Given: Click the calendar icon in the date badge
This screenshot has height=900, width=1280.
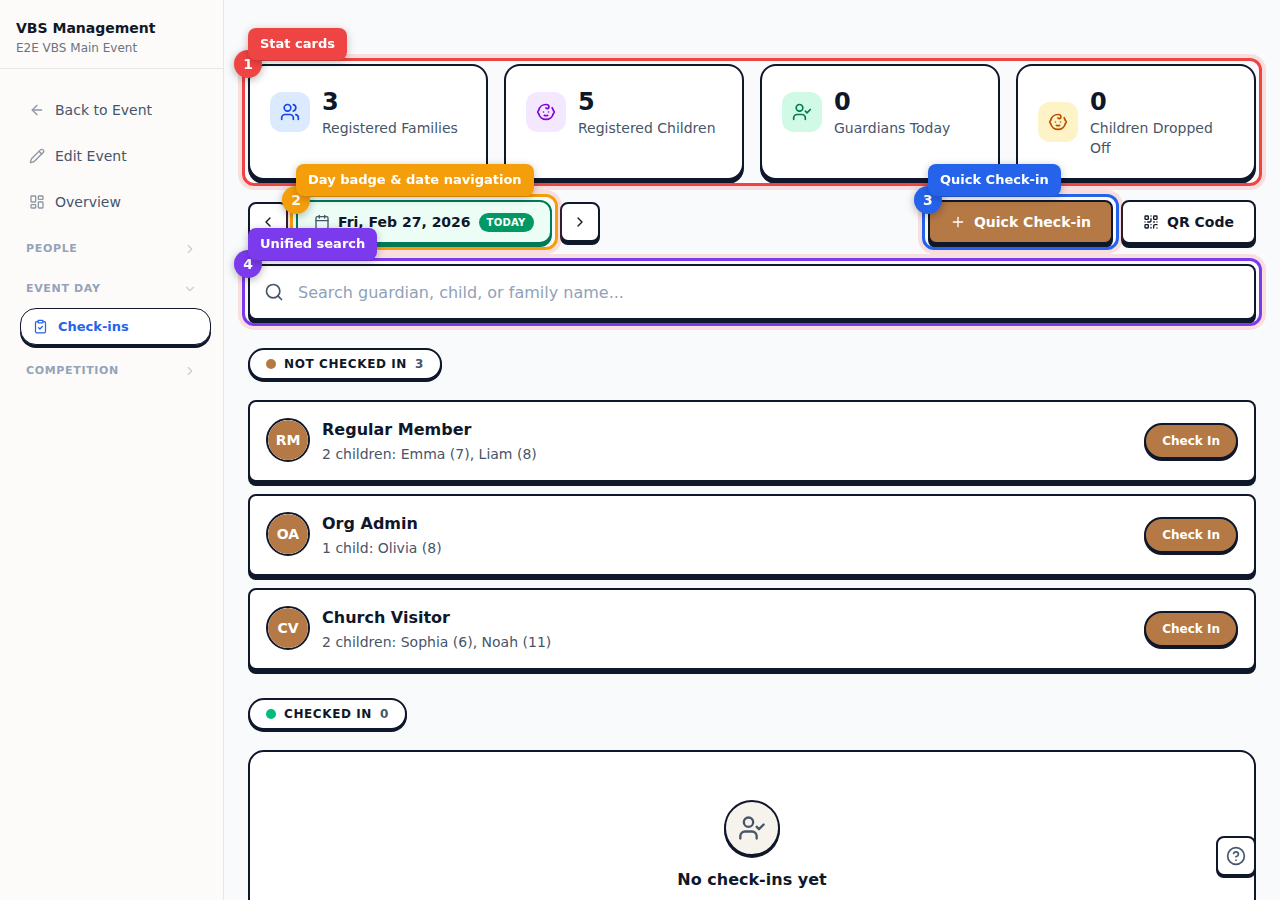Looking at the screenshot, I should 322,222.
